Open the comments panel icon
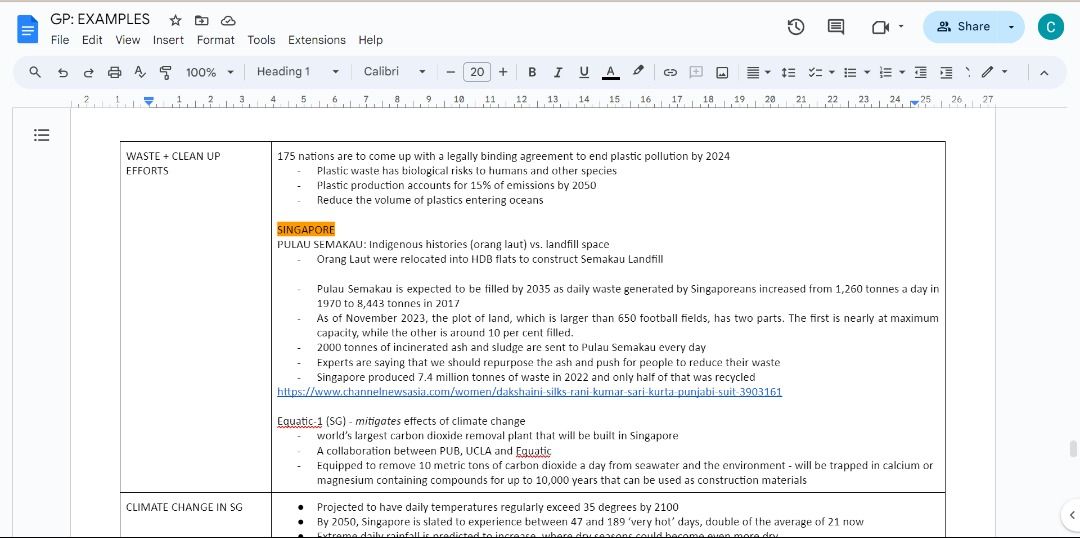This screenshot has height=538, width=1080. 836,27
